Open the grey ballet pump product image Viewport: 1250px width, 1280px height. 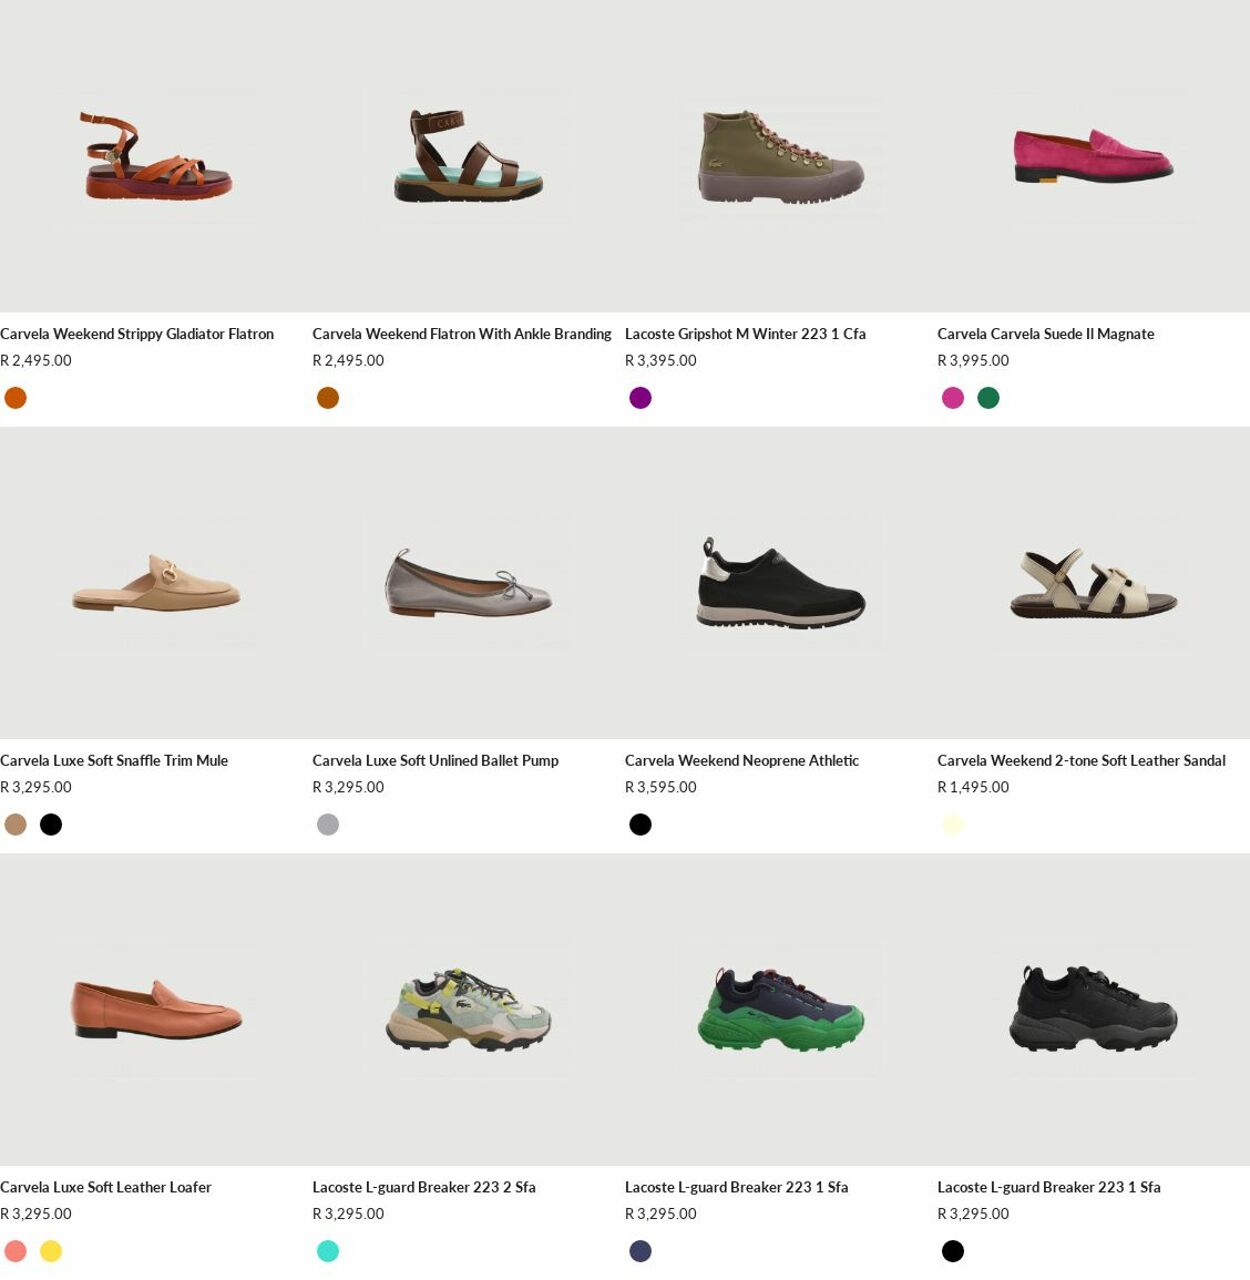pyautogui.click(x=468, y=583)
